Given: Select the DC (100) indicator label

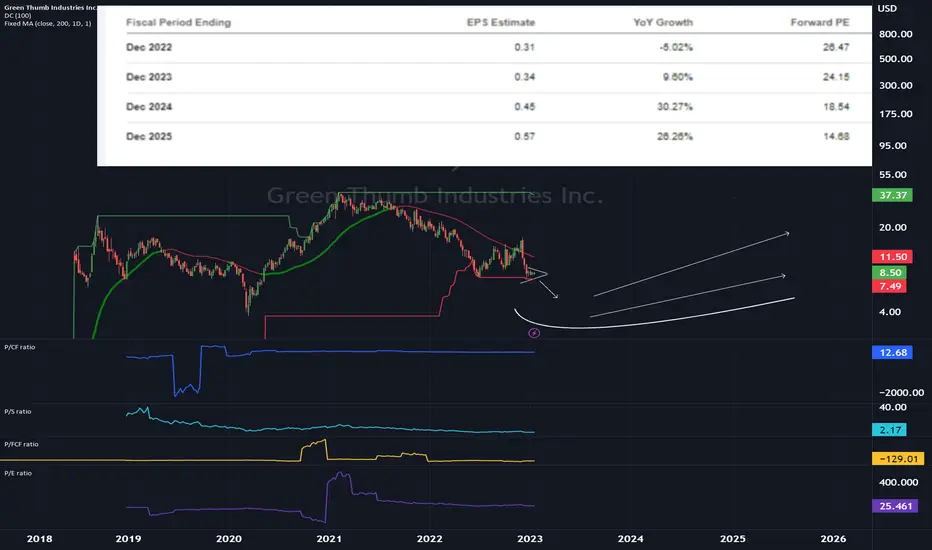Looking at the screenshot, I should [17, 15].
